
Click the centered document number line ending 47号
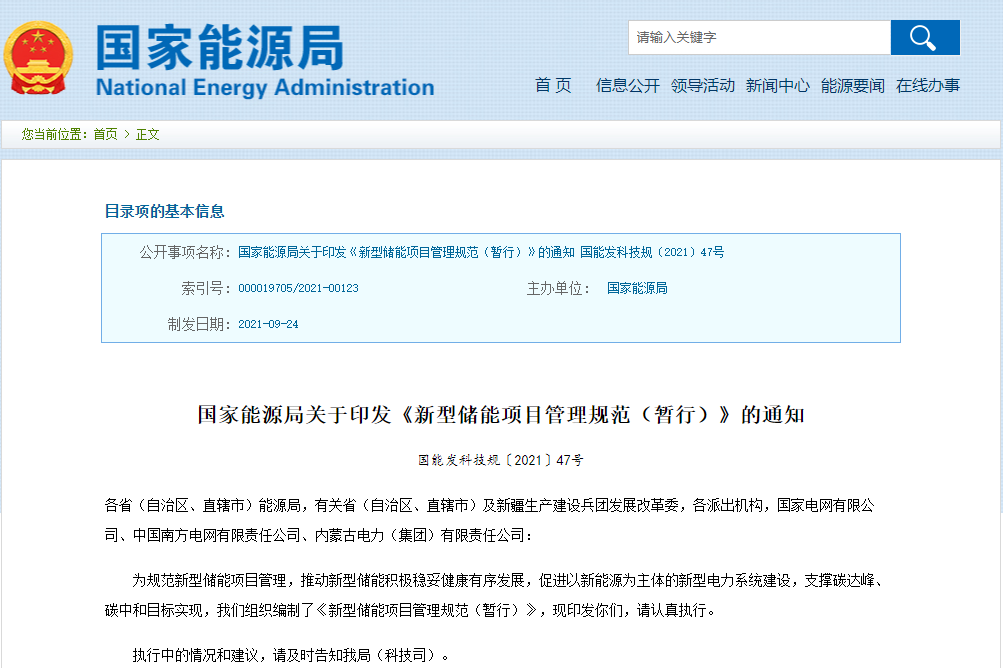[501, 460]
